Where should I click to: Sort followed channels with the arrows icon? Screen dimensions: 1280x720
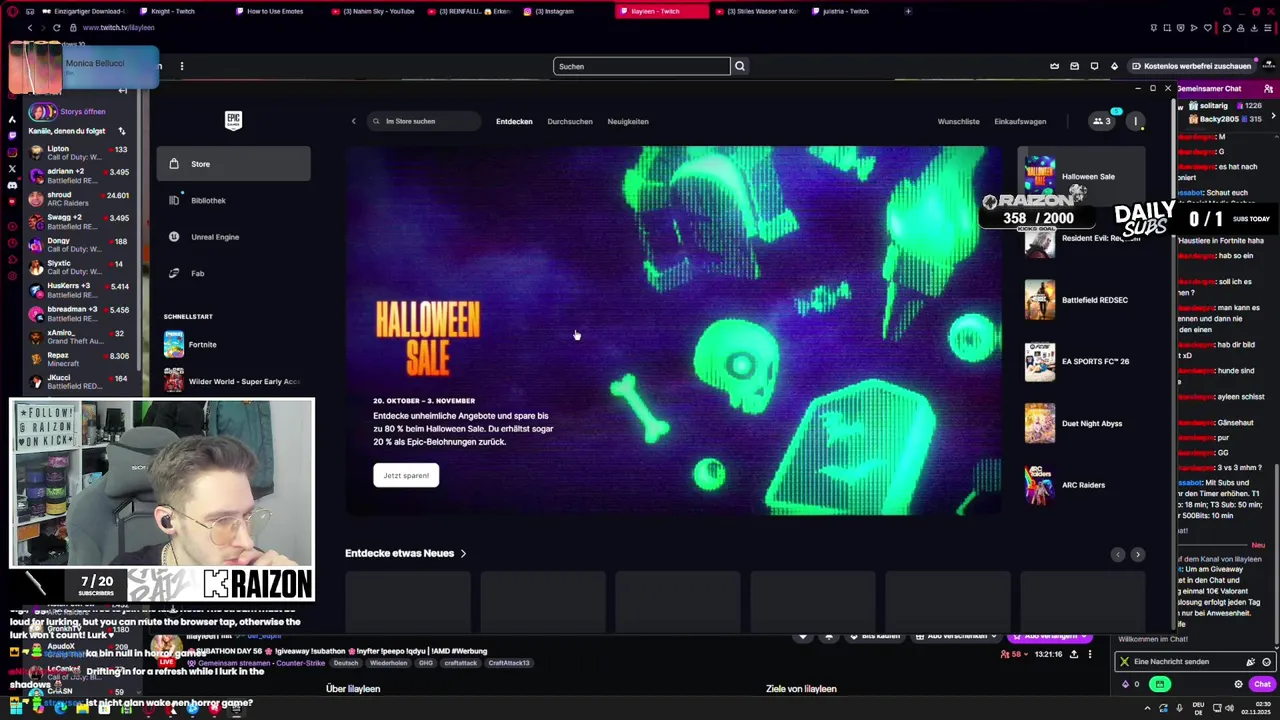122,131
